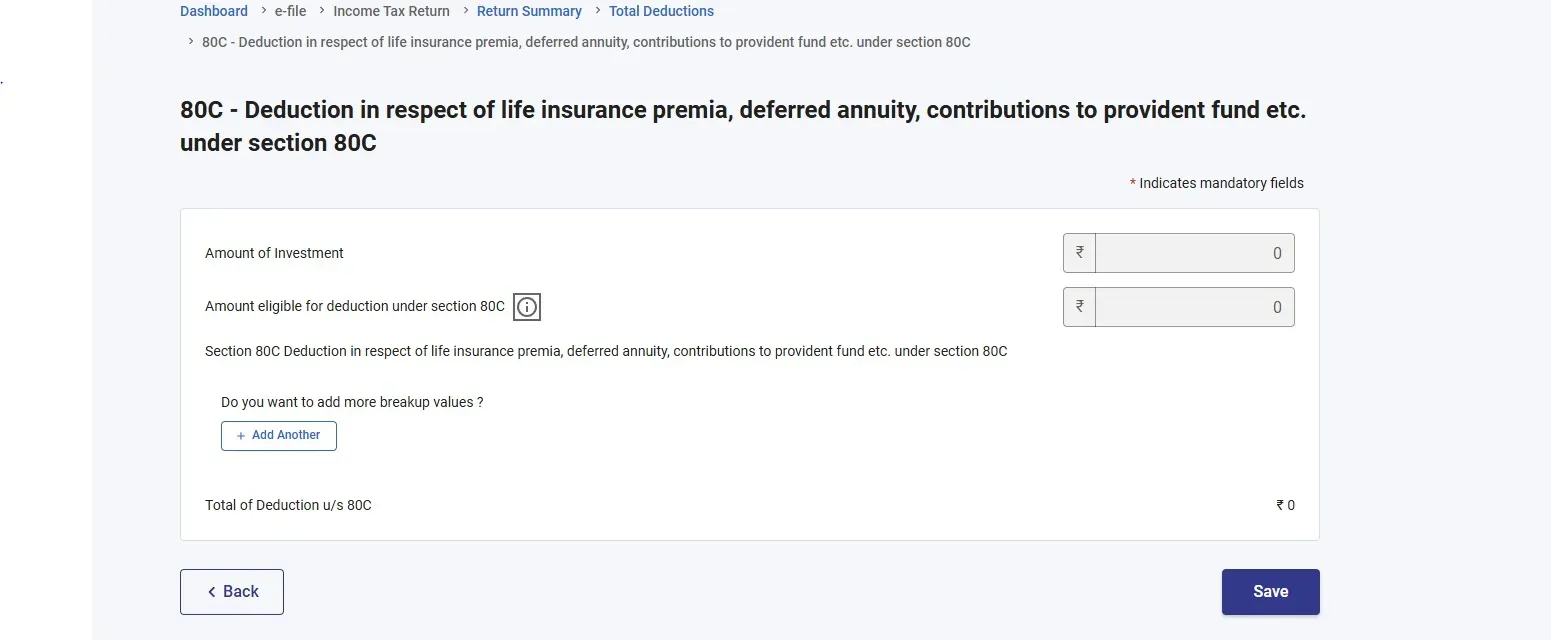Viewport: 1551px width, 640px height.
Task: Click Add Another to add breakup values
Action: 279,436
